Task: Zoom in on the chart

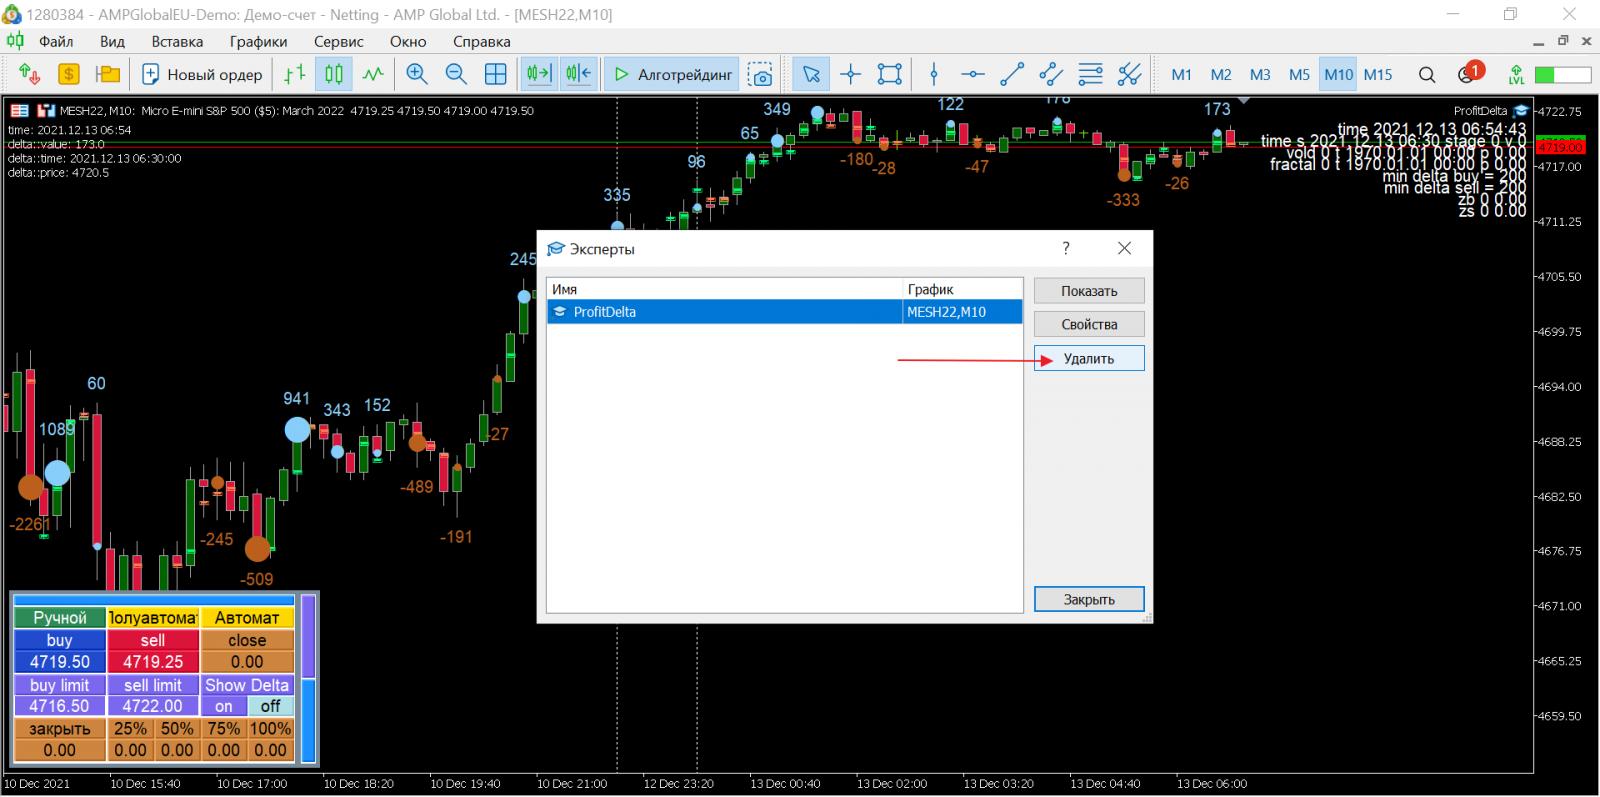Action: pos(417,74)
